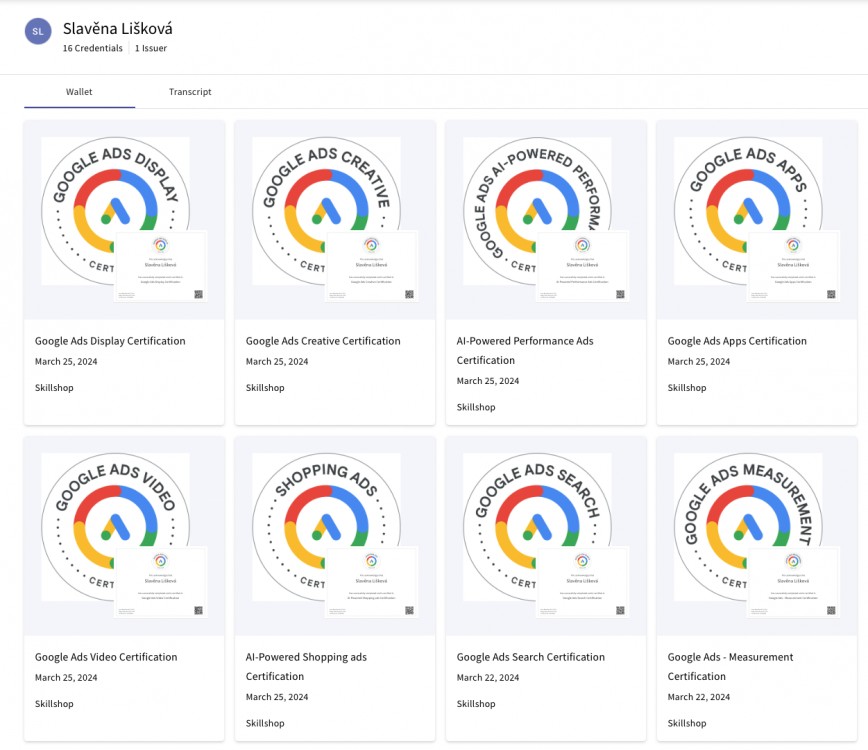Open the Creative certificate document preview
This screenshot has height=750, width=868.
point(371,266)
